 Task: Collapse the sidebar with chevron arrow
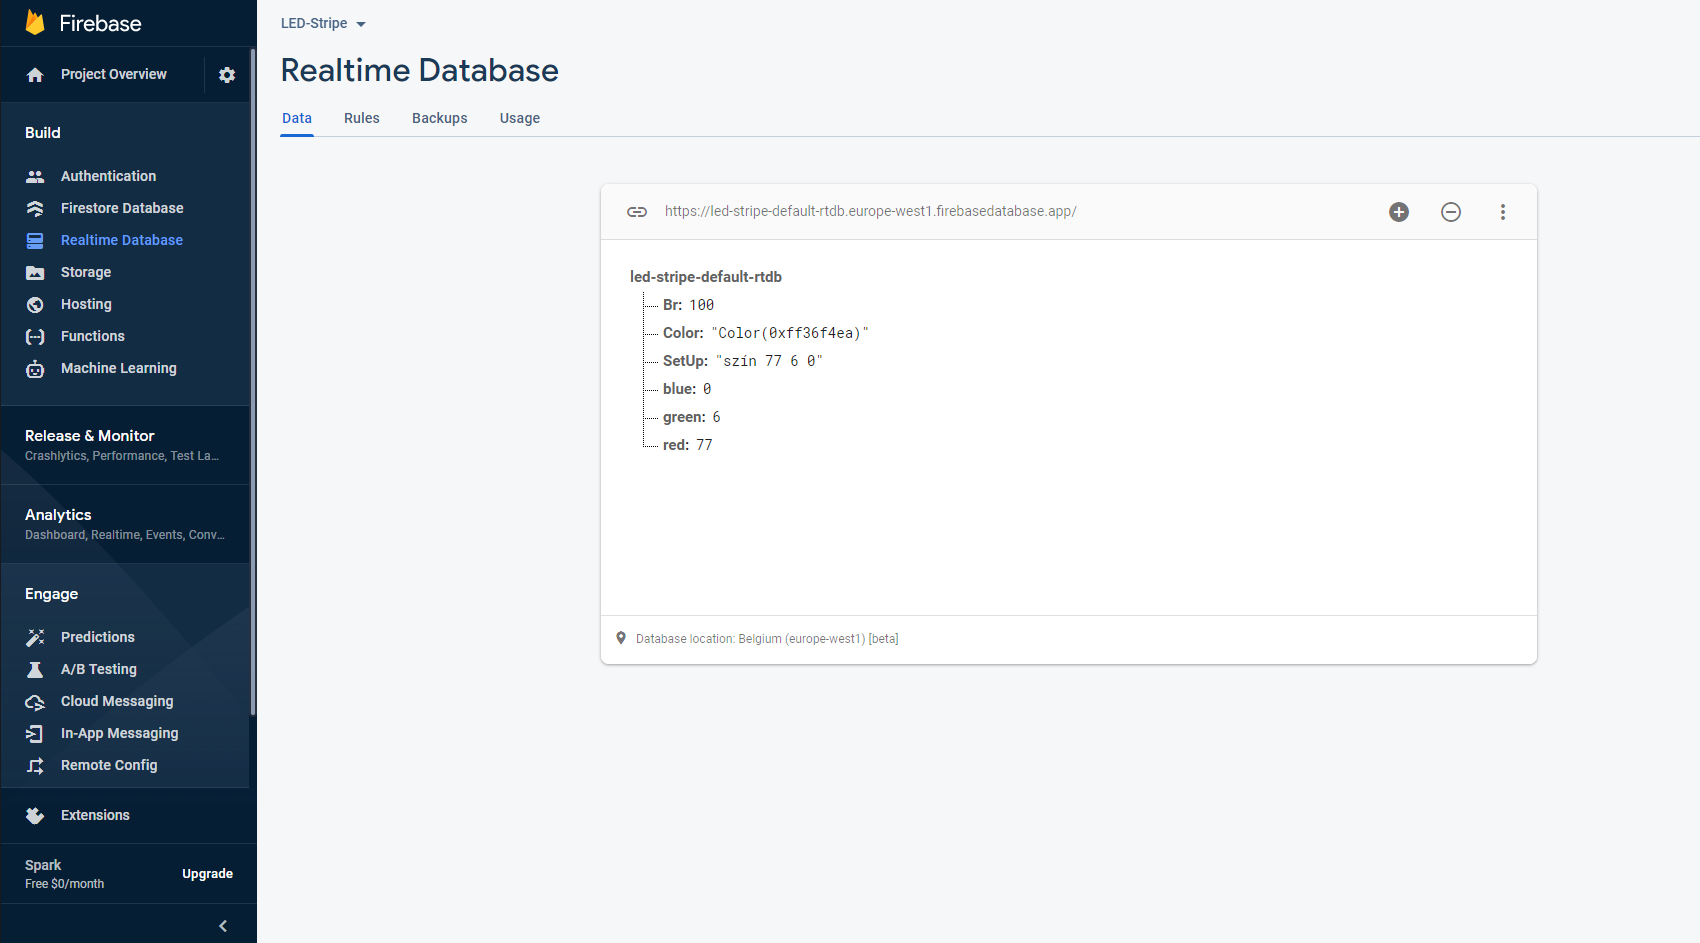(x=223, y=926)
